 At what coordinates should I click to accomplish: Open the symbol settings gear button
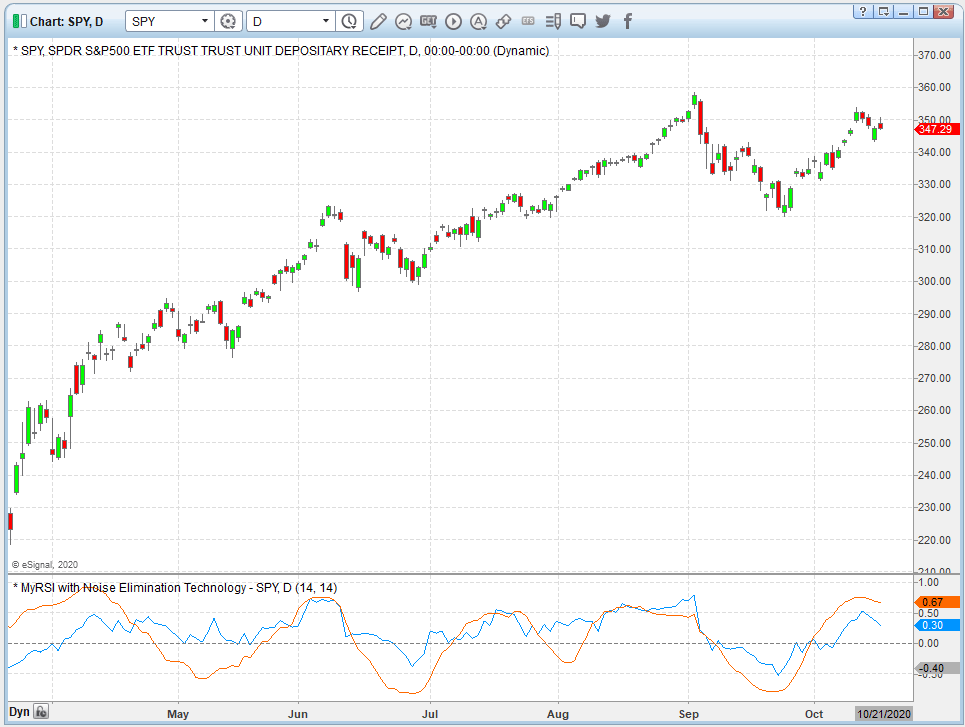(228, 22)
